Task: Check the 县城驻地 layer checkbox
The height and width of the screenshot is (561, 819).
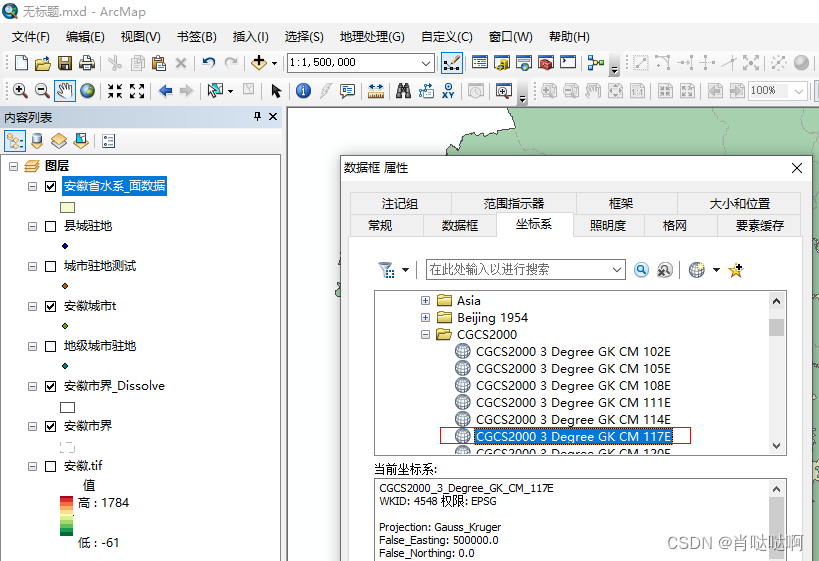Action: click(x=51, y=227)
